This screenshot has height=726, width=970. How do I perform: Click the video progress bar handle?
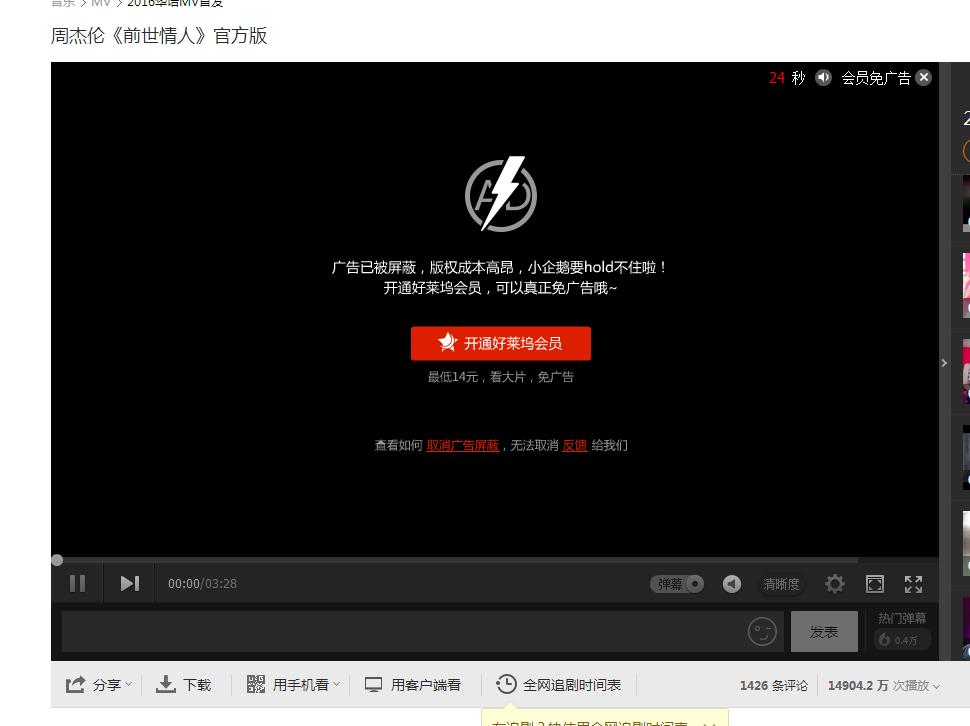click(57, 560)
